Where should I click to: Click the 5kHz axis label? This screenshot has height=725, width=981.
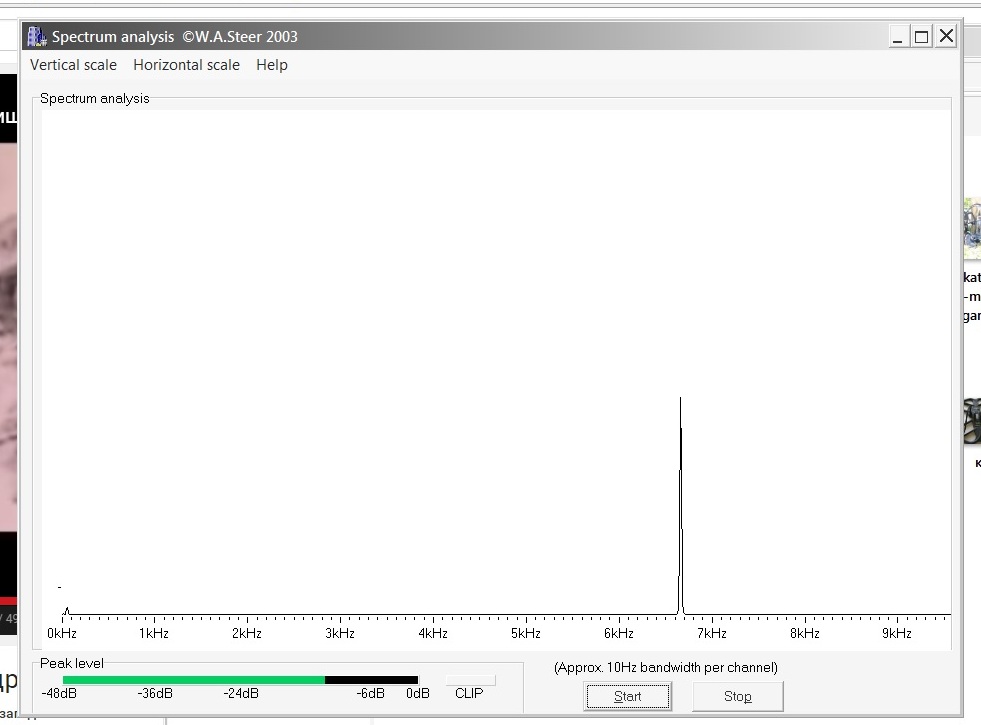tap(526, 633)
